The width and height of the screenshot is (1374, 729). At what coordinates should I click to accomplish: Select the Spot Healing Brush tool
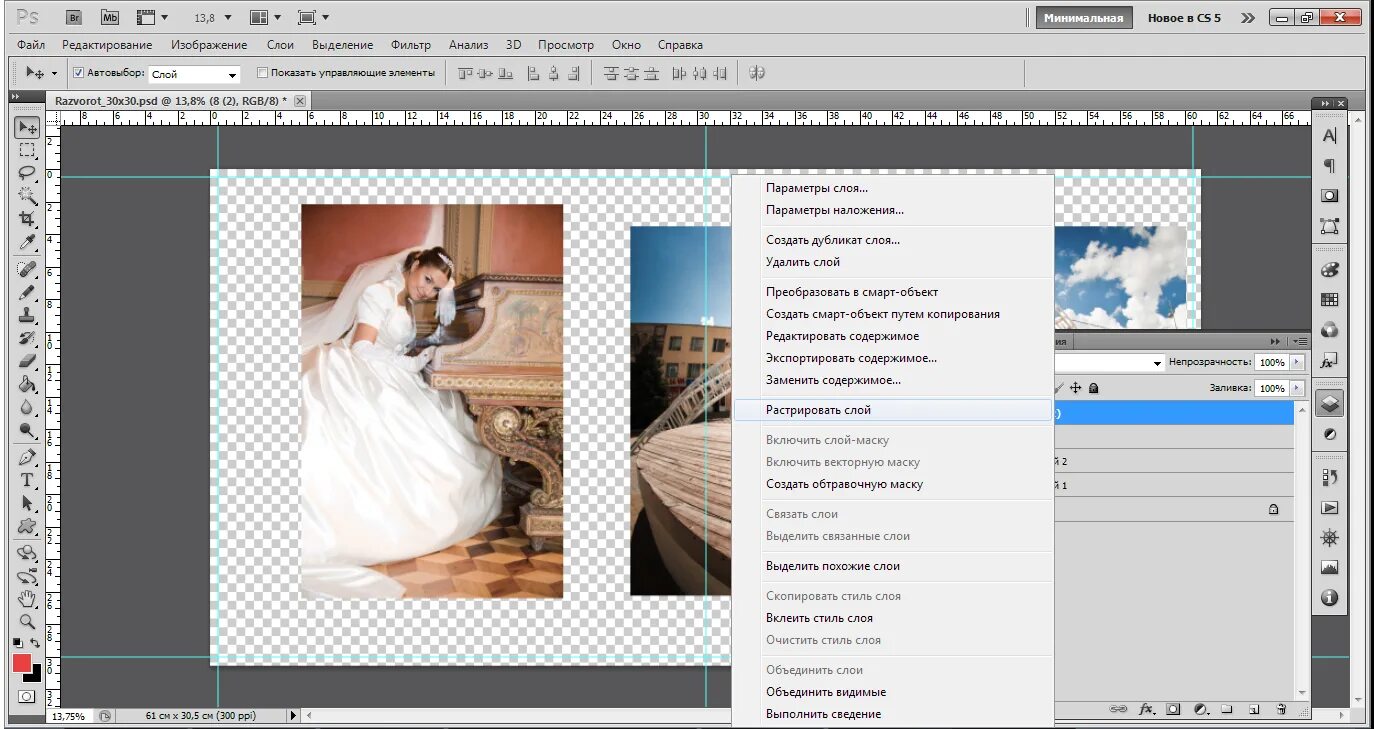tap(27, 269)
